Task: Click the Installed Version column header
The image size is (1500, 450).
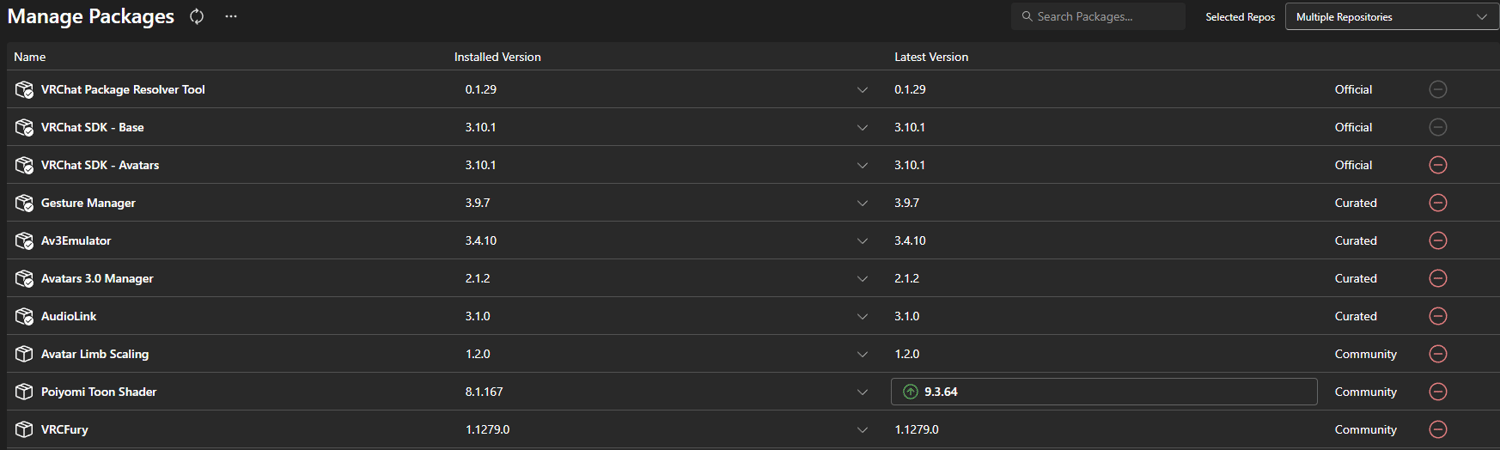Action: click(497, 57)
